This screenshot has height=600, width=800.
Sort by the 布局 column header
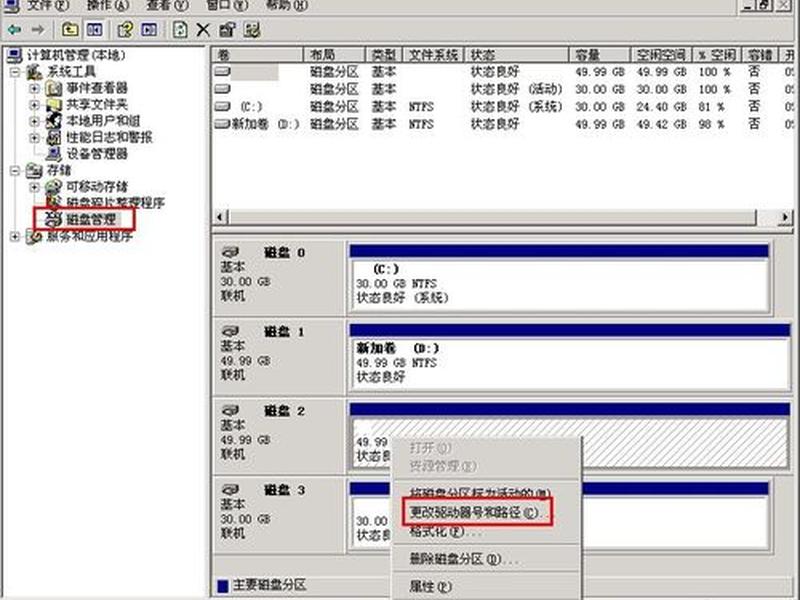pos(334,55)
